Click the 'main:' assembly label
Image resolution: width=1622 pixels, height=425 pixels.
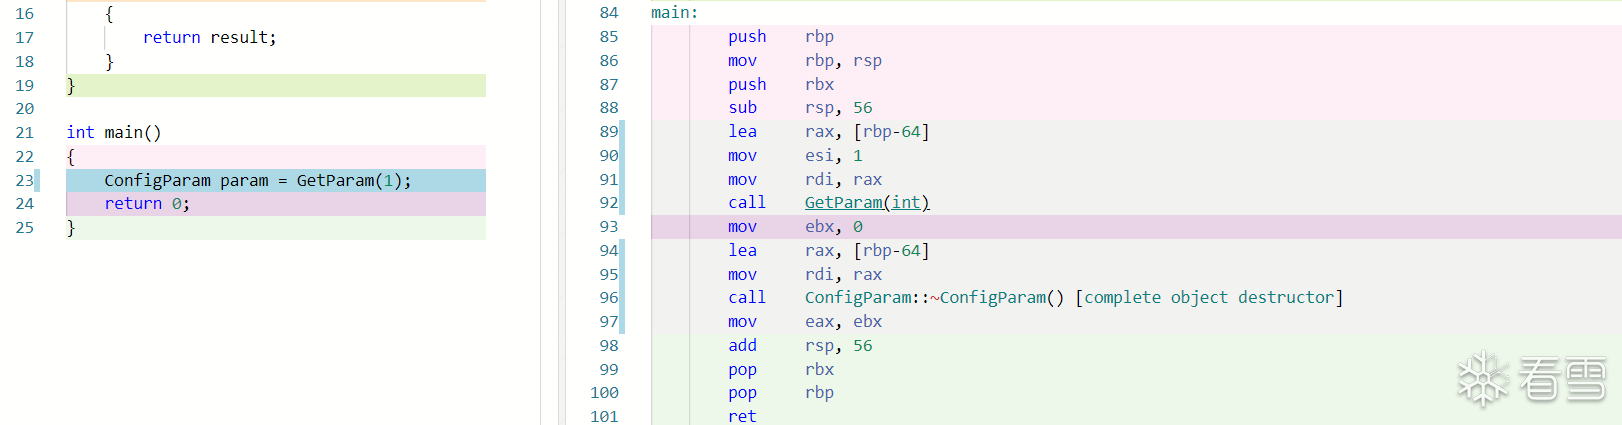click(674, 13)
